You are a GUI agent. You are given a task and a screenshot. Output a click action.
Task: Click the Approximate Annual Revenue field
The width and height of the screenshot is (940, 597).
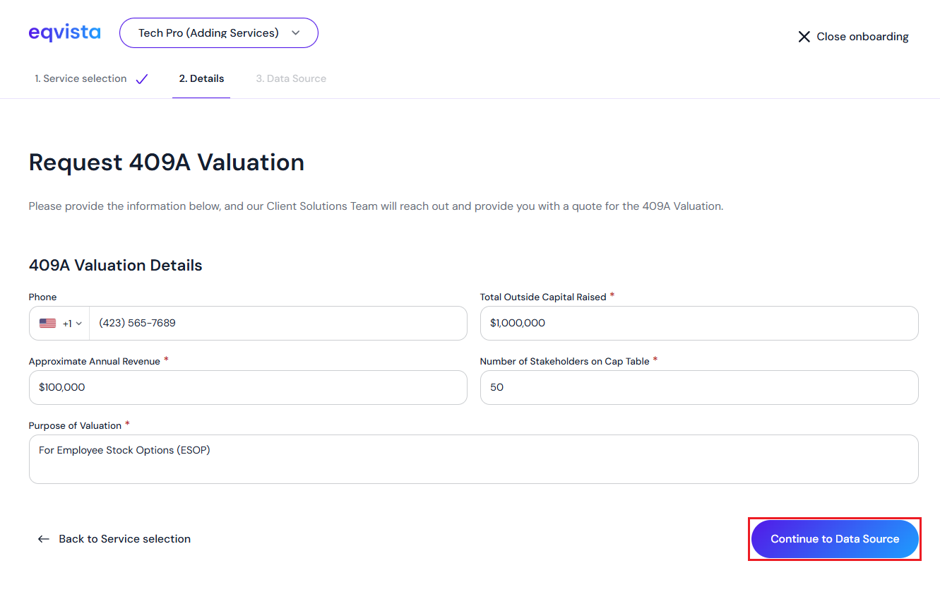click(248, 387)
